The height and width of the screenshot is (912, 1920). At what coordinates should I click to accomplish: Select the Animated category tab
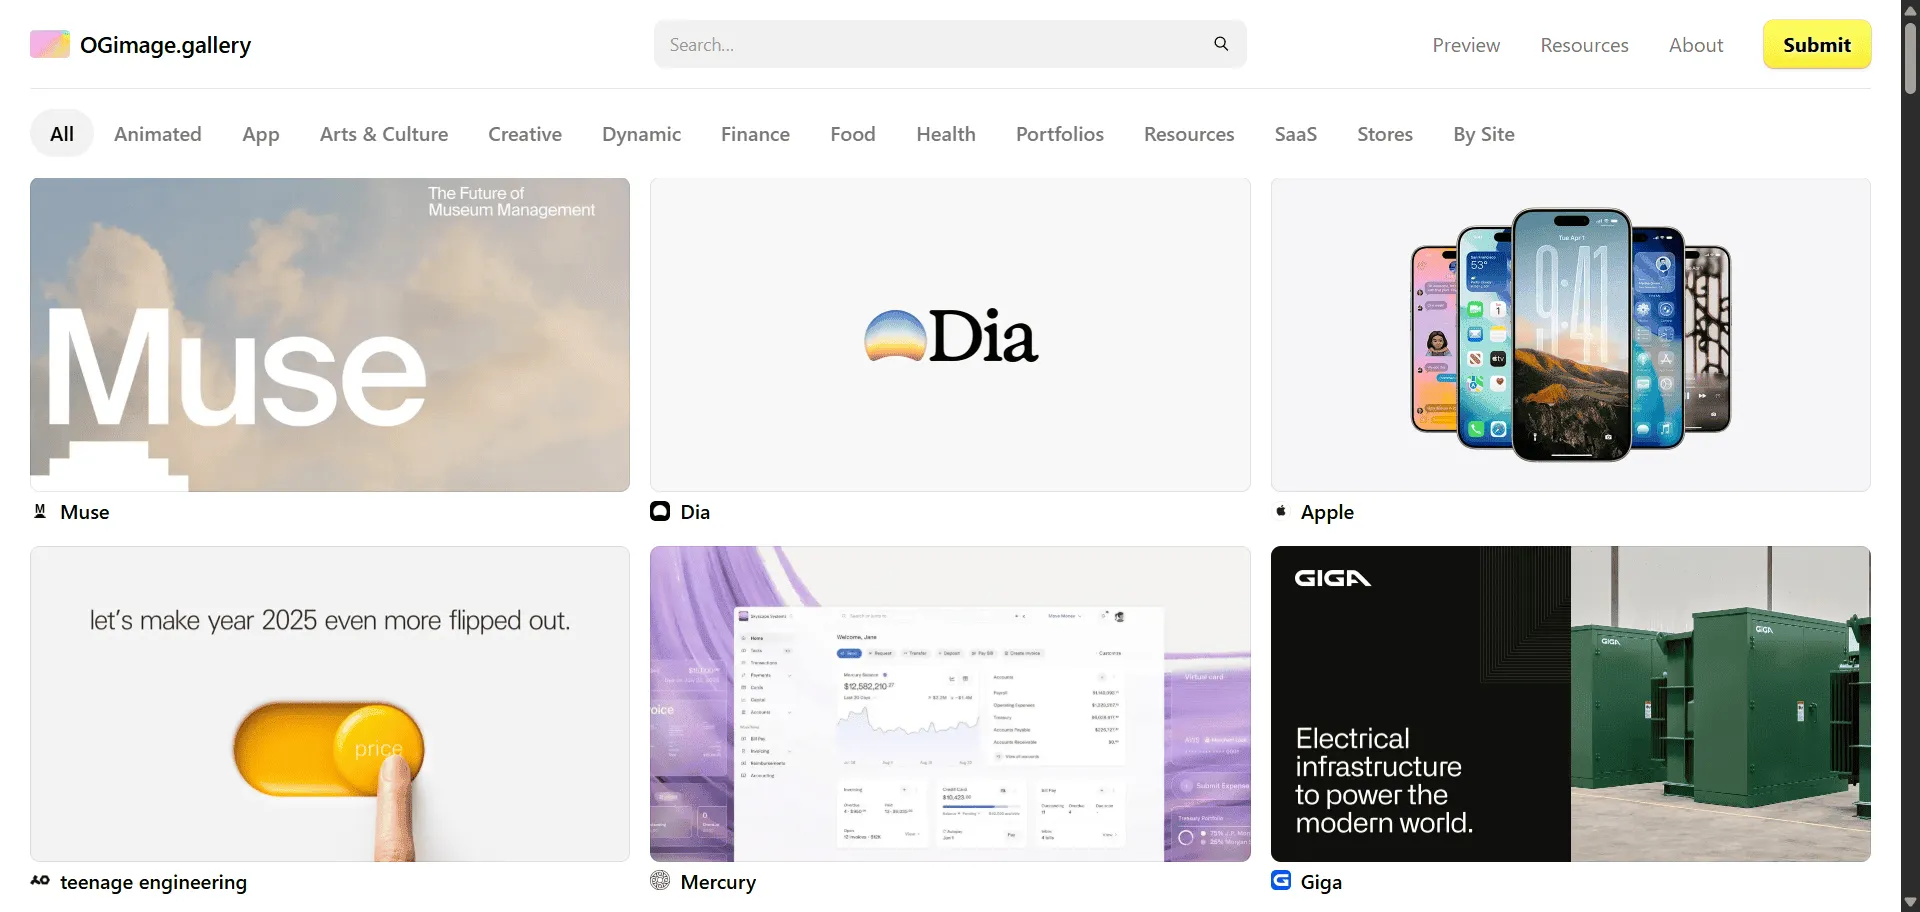click(x=158, y=134)
